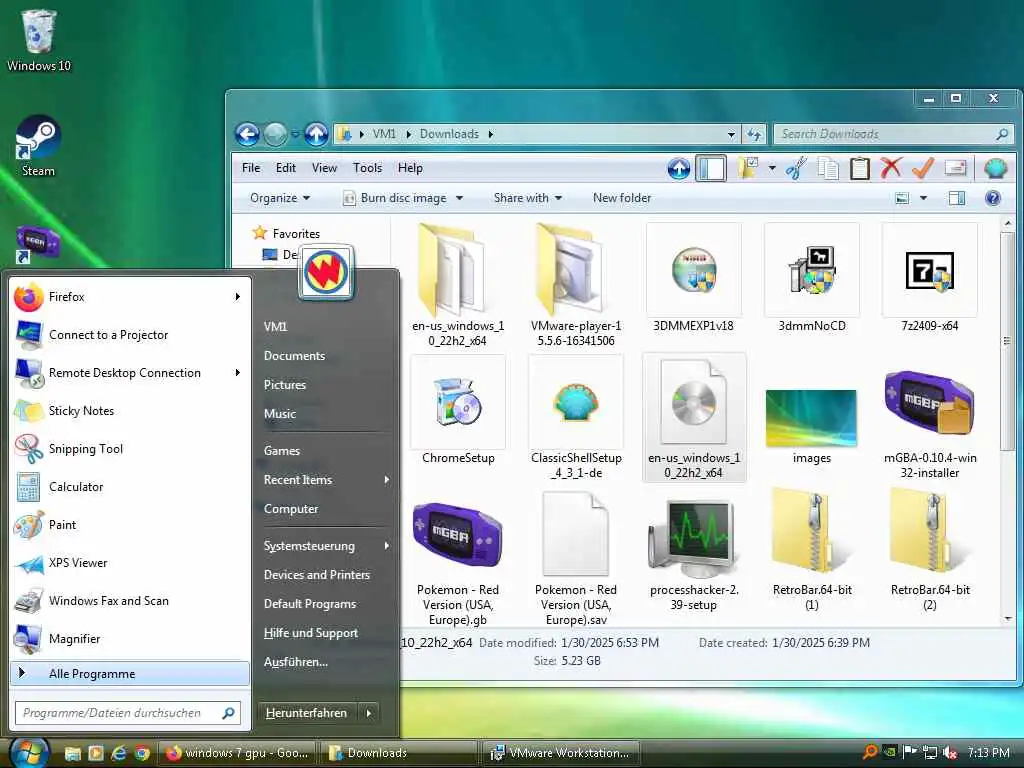Image resolution: width=1024 pixels, height=768 pixels.
Task: Open the Burn disc image dropdown arrow
Action: click(459, 198)
